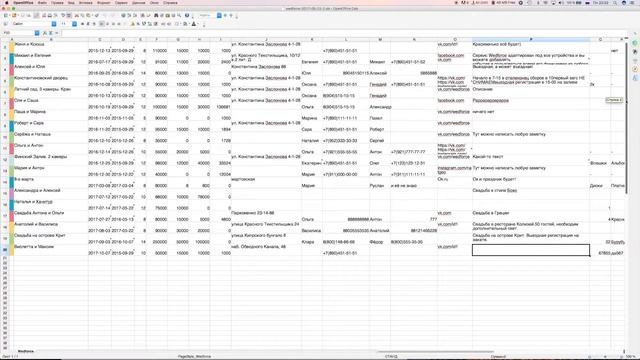The image size is (640, 360).
Task: Open Spotlight search in the menu bar
Action: click(615, 3)
